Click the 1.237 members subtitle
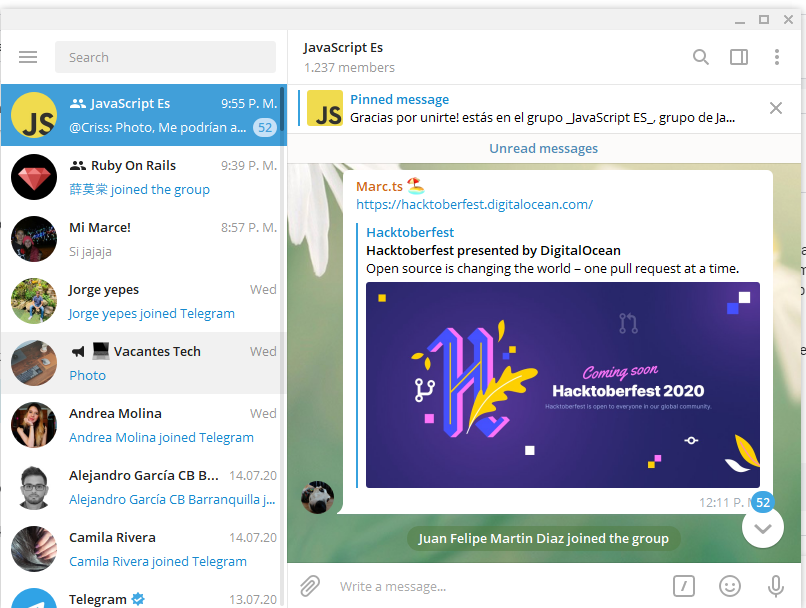Viewport: 806px width, 608px height. [349, 67]
